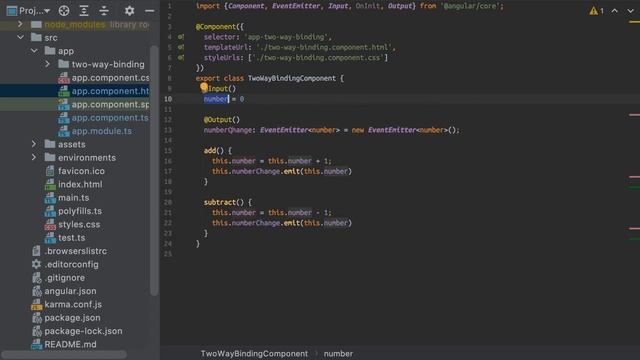This screenshot has width=640, height=360.
Task: Click the warning indicator in editor corner
Action: (x=596, y=11)
